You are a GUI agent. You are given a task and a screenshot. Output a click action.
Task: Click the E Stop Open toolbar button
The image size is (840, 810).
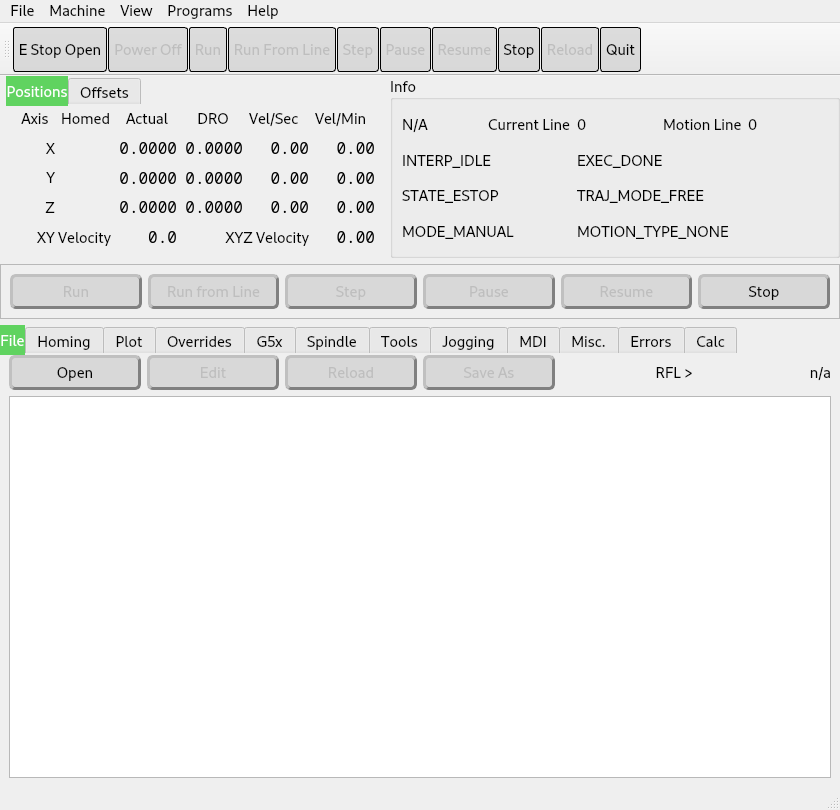(x=59, y=49)
